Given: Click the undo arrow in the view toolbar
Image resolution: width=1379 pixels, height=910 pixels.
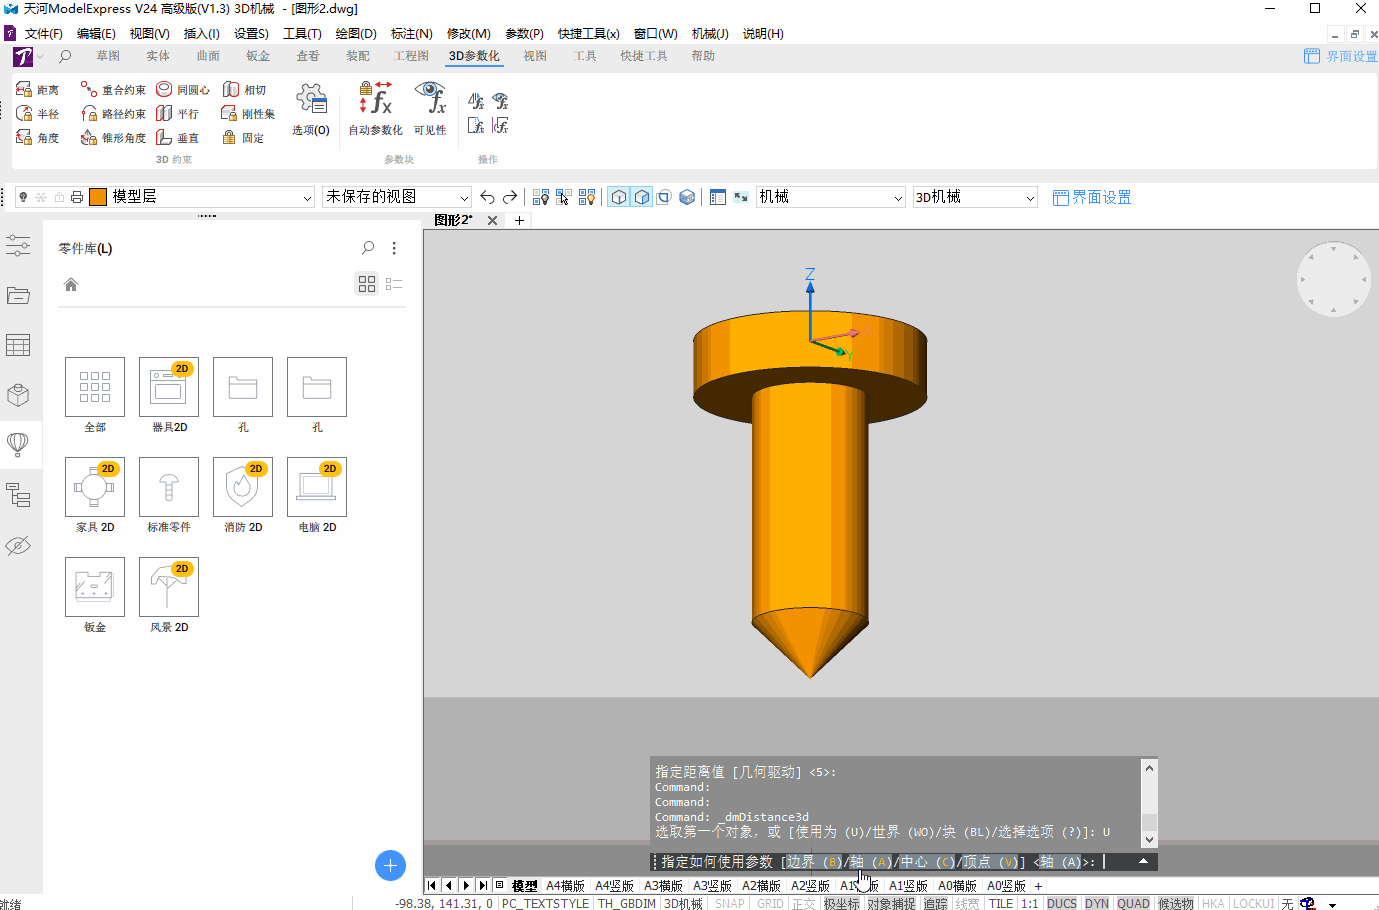Looking at the screenshot, I should (487, 197).
